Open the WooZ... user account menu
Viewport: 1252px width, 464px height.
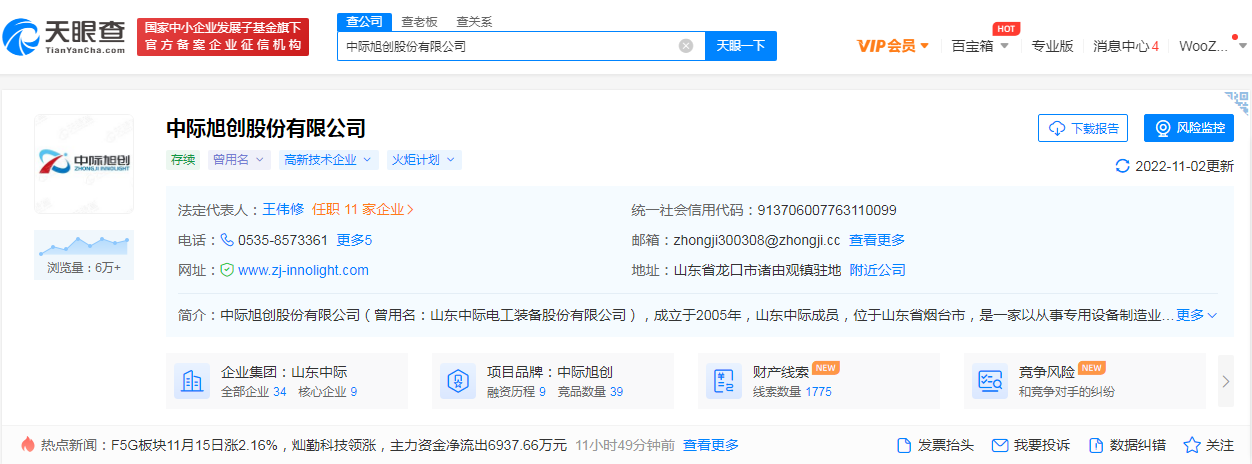[x=1212, y=45]
